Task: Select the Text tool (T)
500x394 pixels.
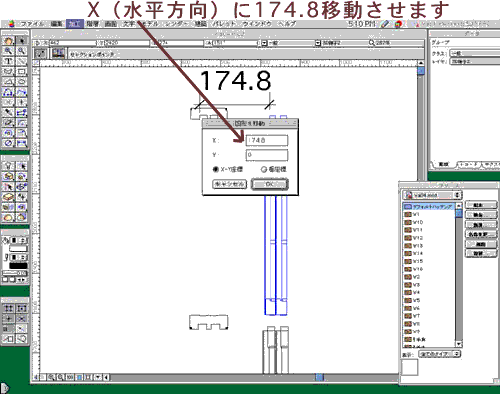Action: coord(8,61)
